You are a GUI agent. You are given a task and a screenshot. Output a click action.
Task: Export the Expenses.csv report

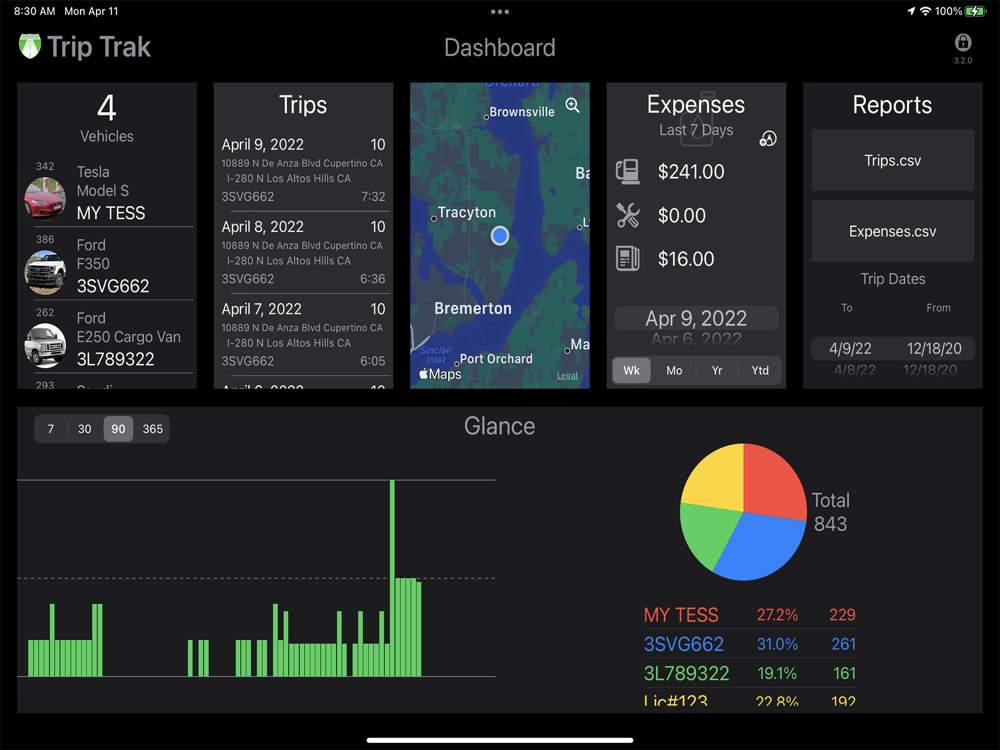click(892, 231)
